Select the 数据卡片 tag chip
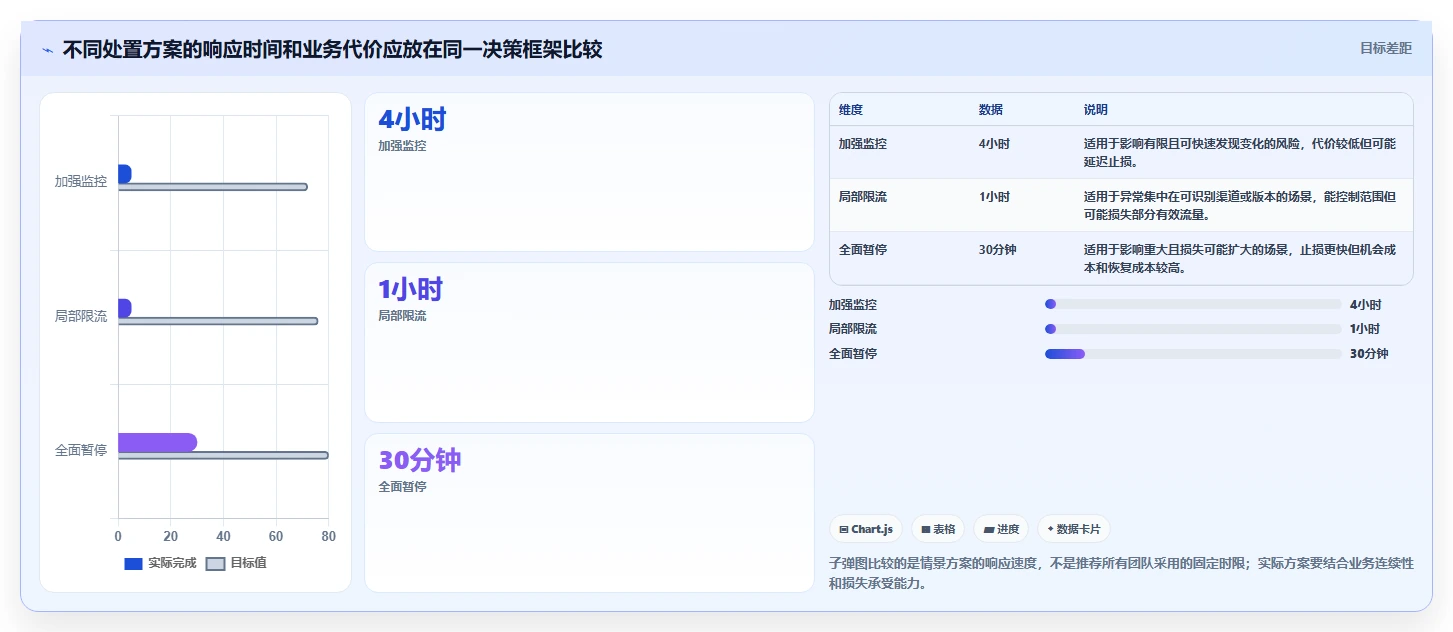This screenshot has width=1453, height=632. (1074, 529)
